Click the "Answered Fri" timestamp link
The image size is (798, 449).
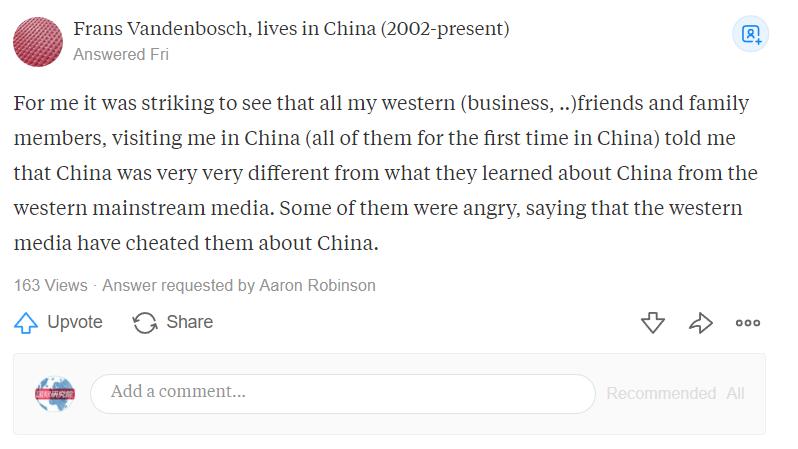[x=121, y=55]
